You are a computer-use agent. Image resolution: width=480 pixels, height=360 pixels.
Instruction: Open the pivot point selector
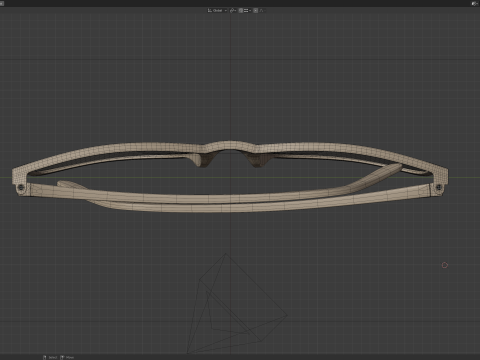[233, 10]
